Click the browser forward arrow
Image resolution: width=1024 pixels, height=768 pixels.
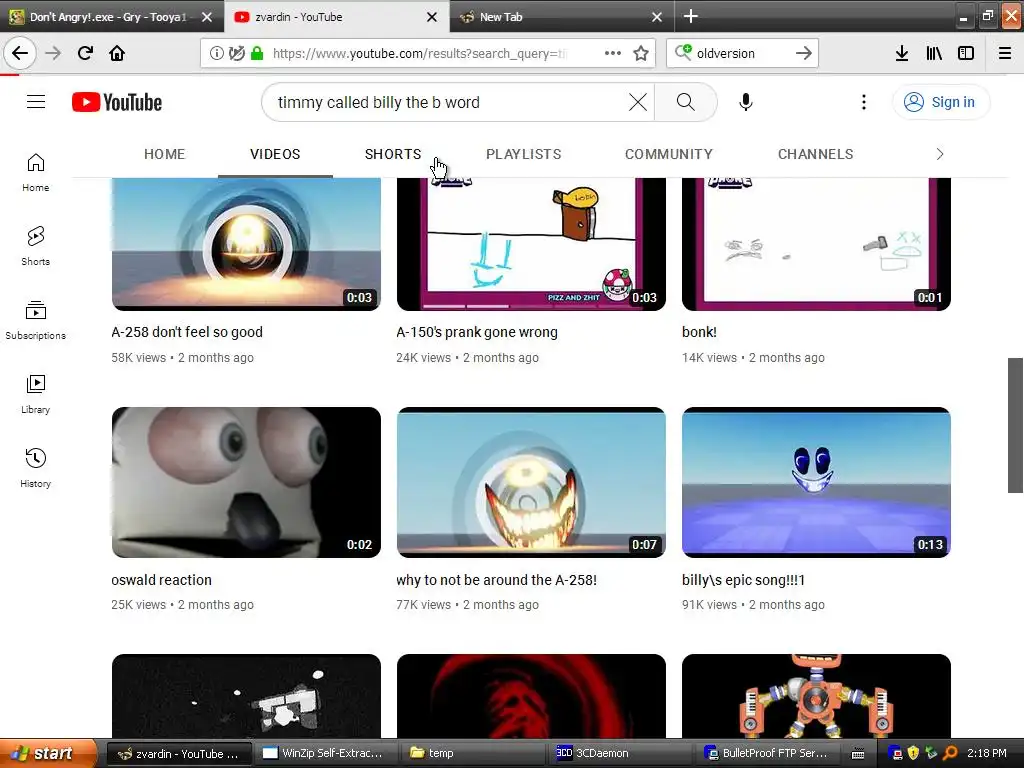(x=53, y=53)
